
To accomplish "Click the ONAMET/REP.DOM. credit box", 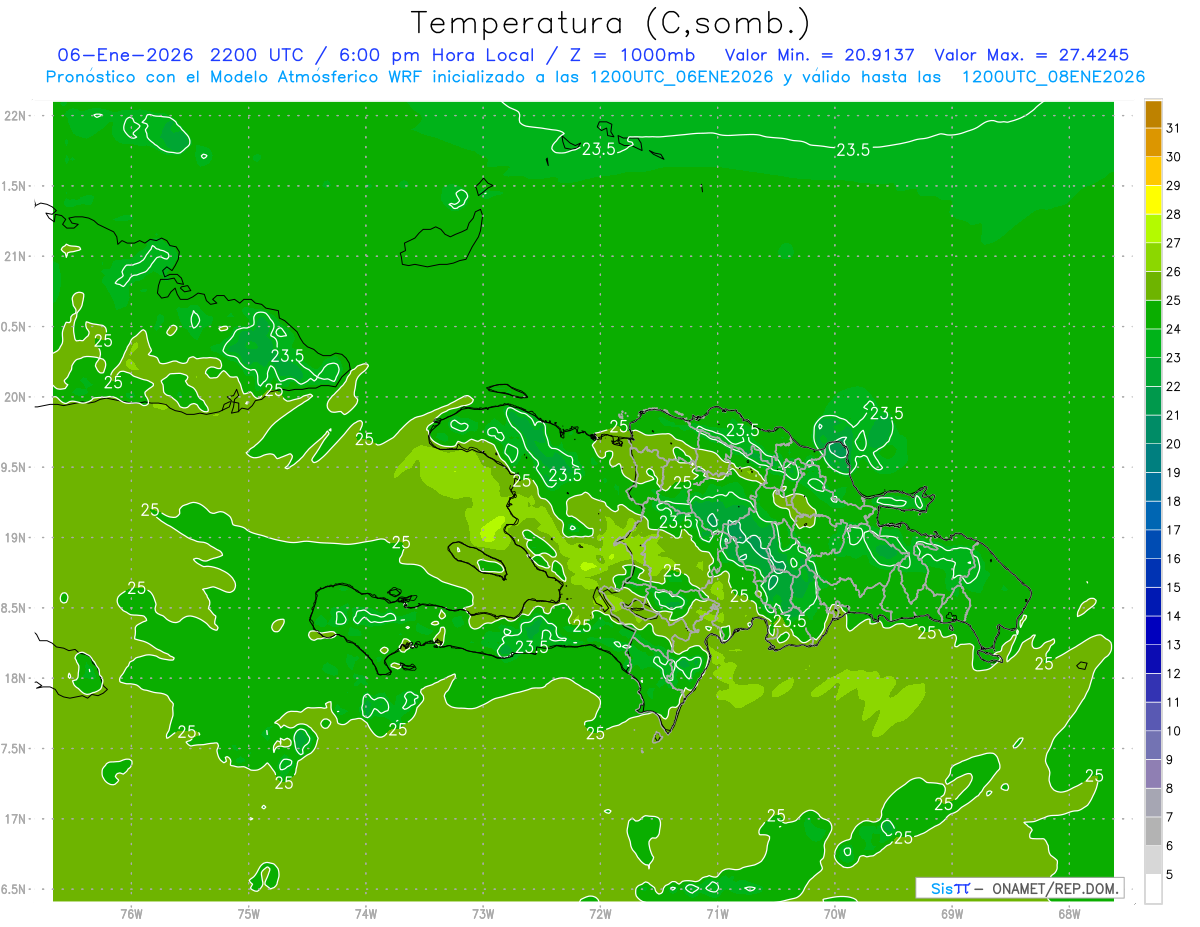I will (1019, 888).
